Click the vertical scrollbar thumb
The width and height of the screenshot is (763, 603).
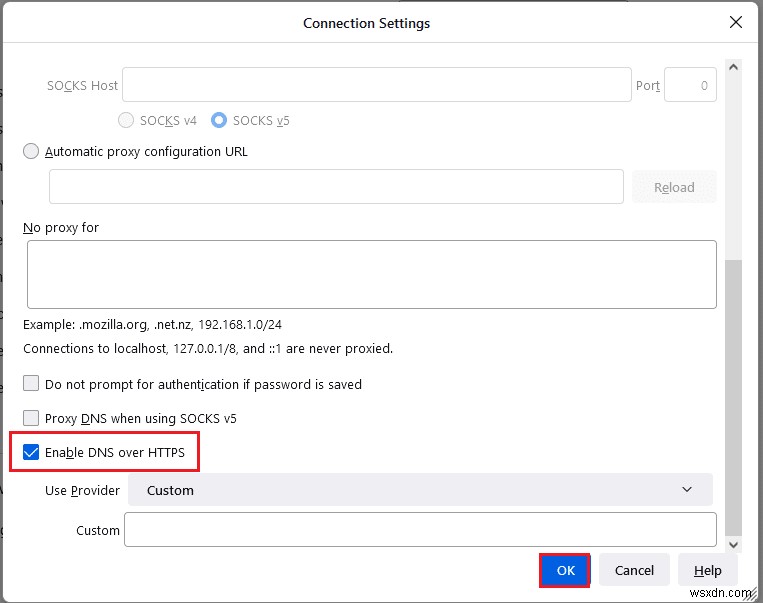pos(733,398)
